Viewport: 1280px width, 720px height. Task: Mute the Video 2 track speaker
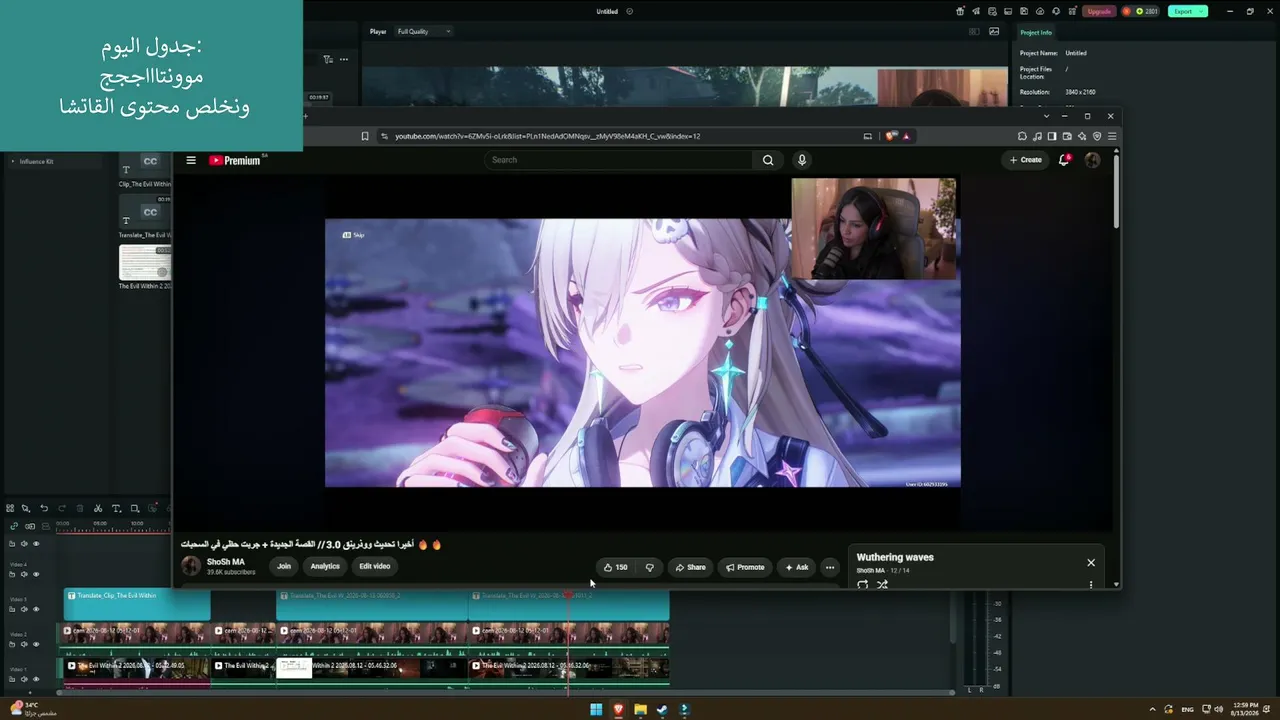[24, 644]
